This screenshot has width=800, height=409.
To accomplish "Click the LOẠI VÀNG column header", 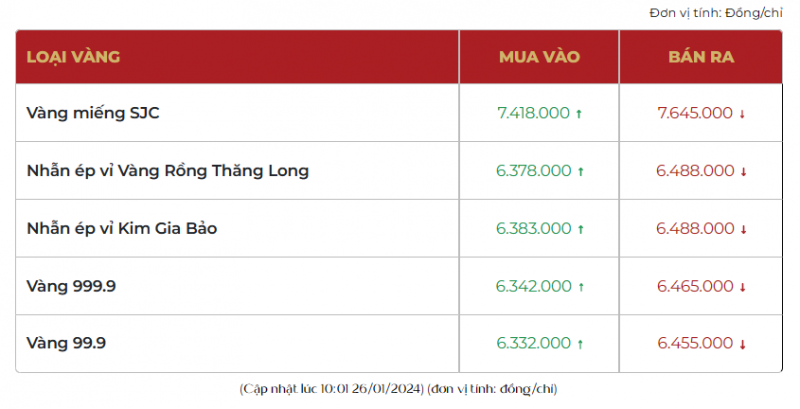I will point(73,57).
